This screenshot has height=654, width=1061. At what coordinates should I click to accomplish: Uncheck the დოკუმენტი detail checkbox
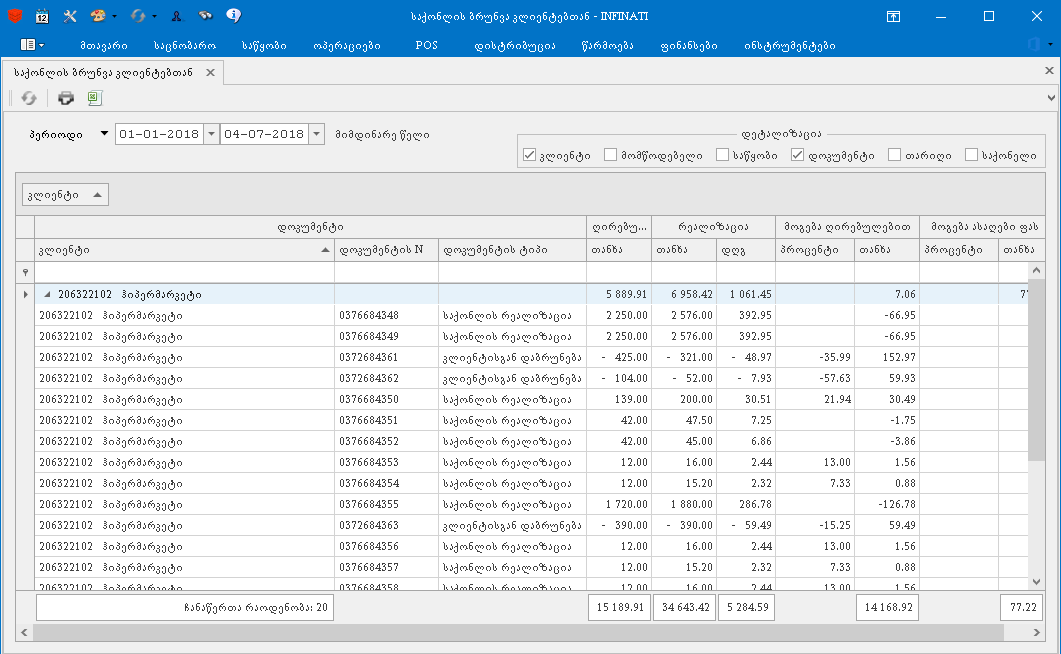click(798, 156)
